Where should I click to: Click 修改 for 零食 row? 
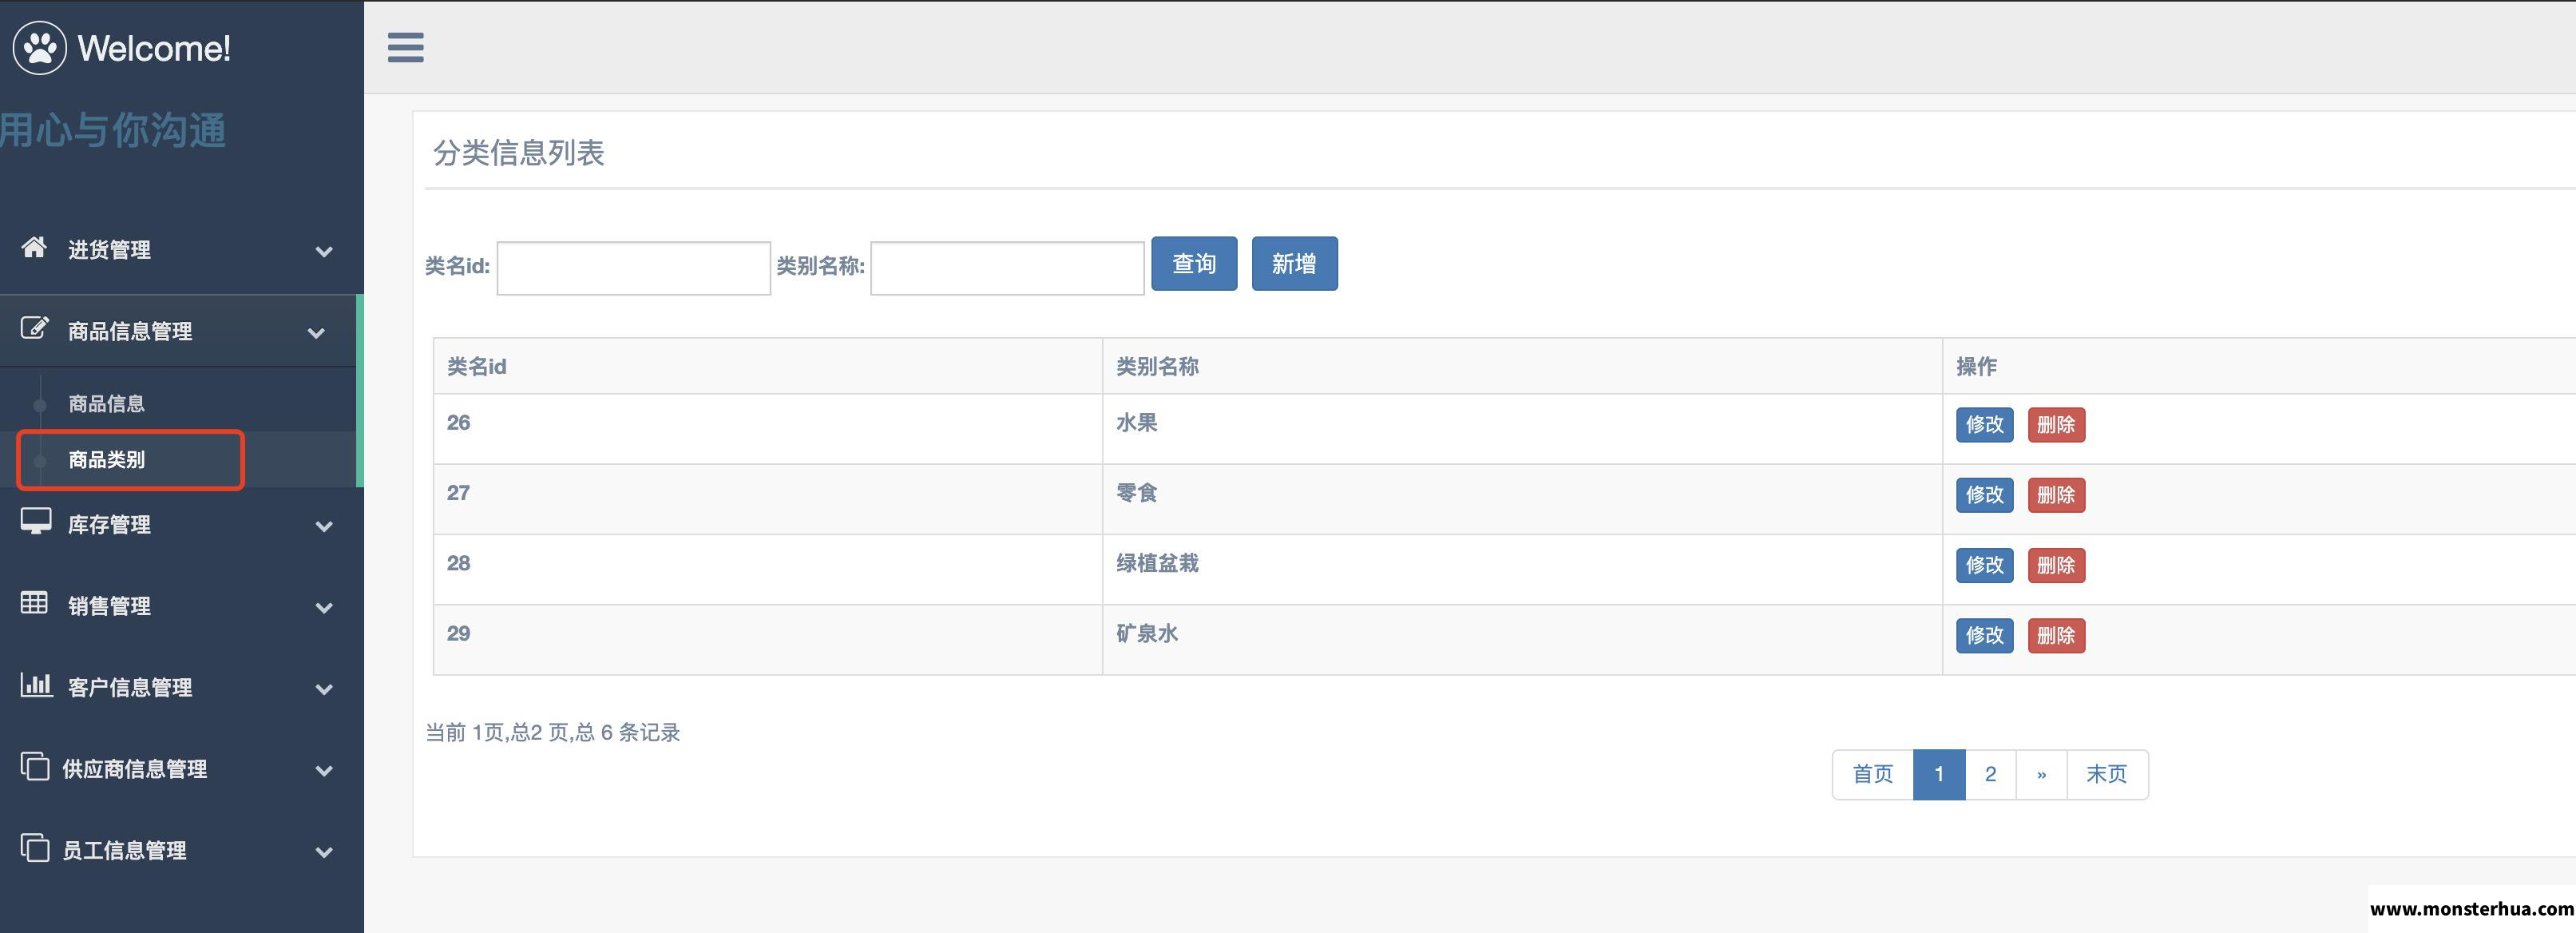(1984, 495)
